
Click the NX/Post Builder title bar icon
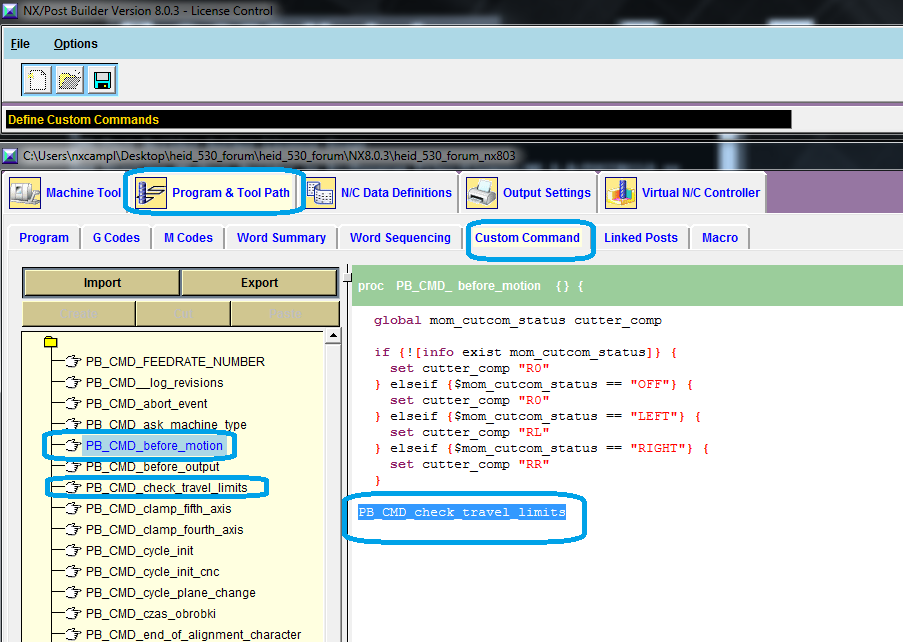[10, 11]
